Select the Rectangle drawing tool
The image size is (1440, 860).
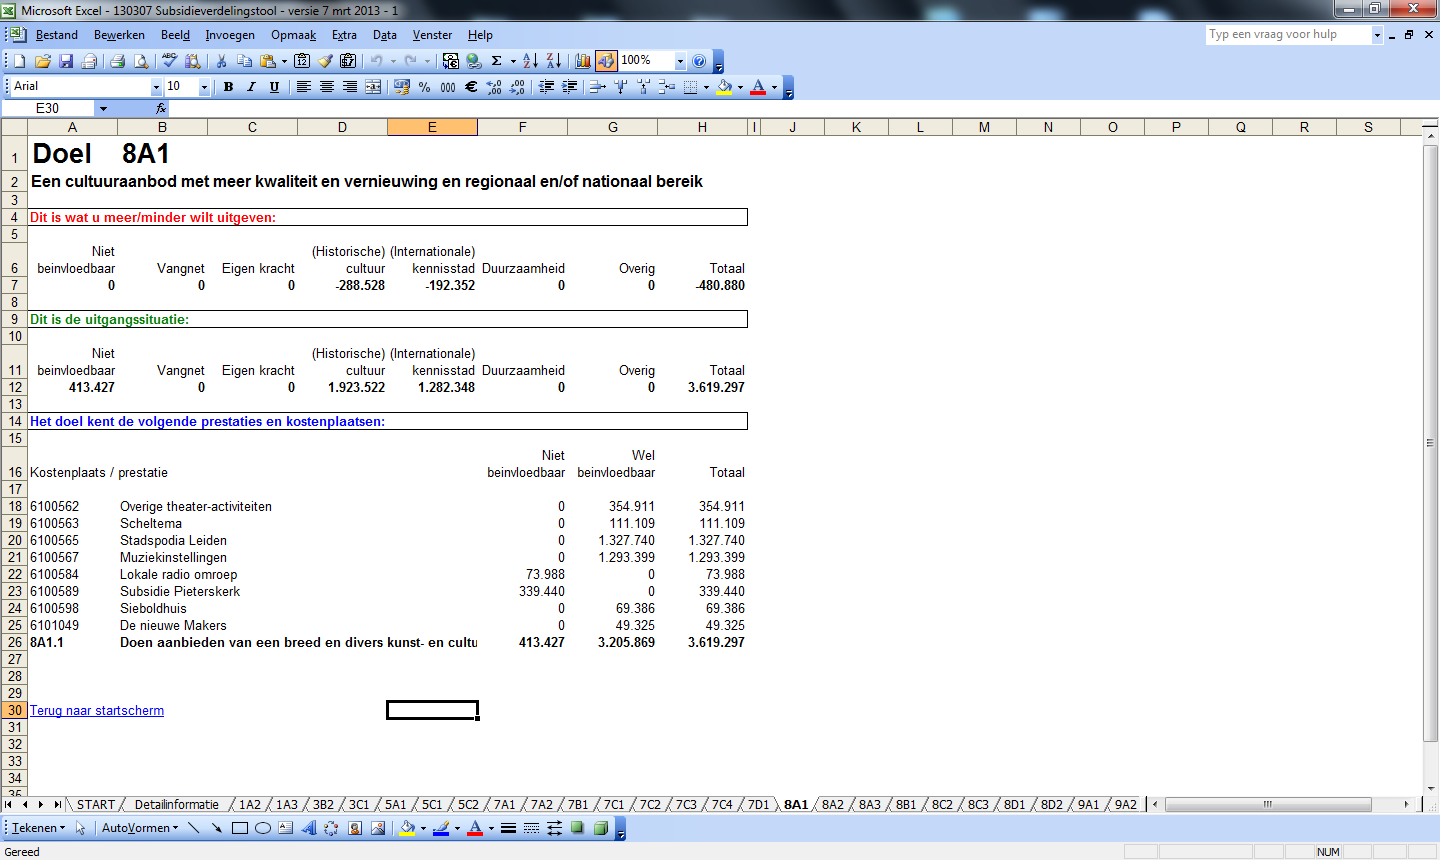240,828
